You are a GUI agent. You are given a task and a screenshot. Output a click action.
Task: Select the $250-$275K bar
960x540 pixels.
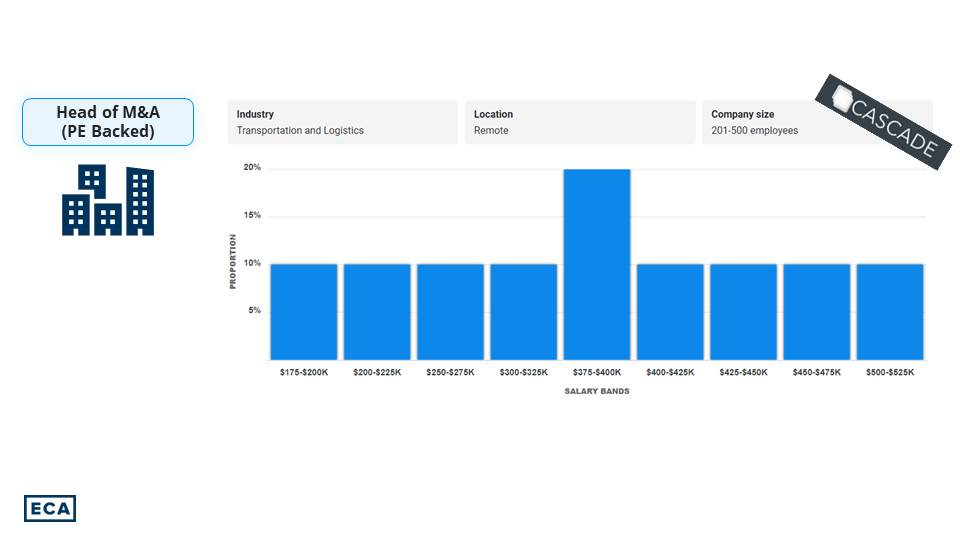[450, 311]
